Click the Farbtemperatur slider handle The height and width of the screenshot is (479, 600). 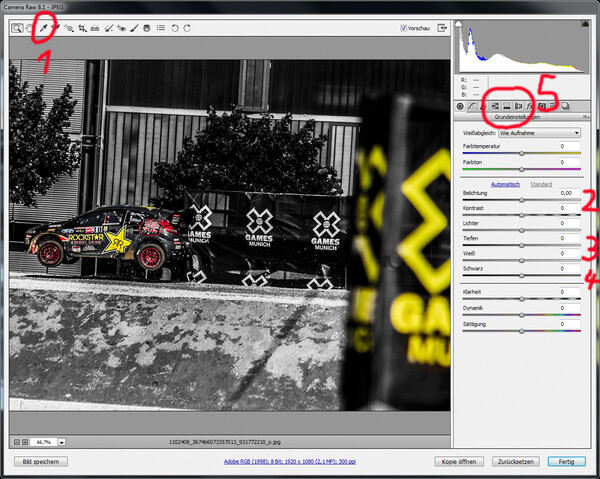click(x=522, y=153)
